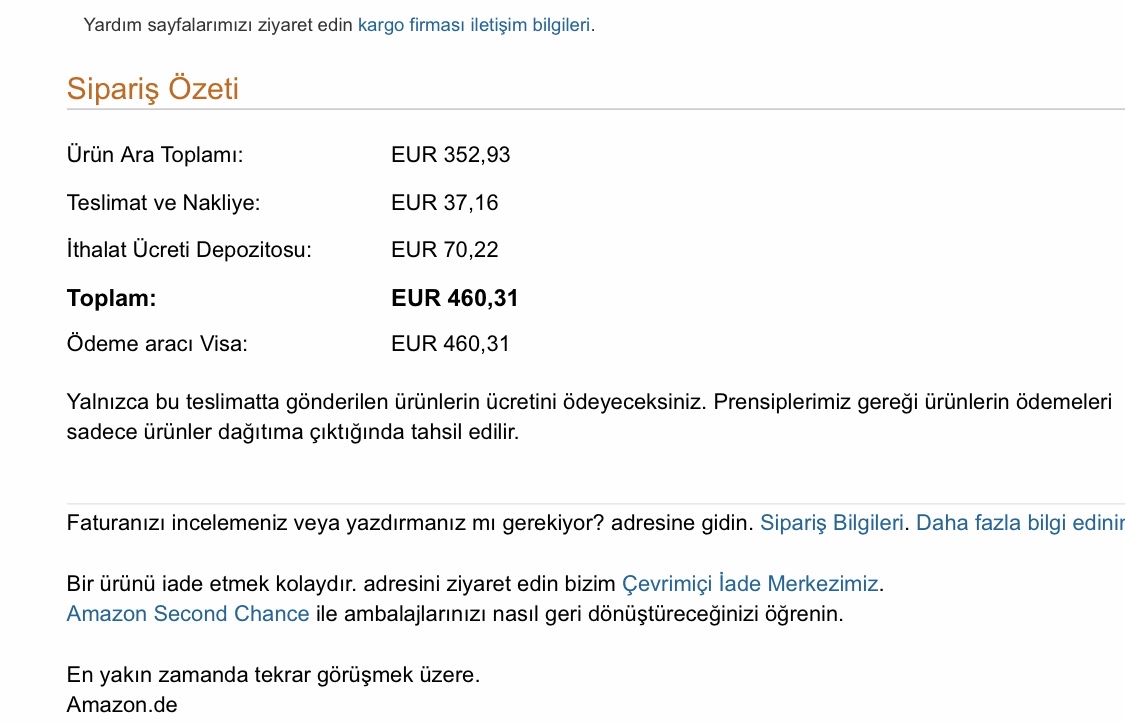Click the EUR 352,93 subtotal amount

[x=451, y=155]
